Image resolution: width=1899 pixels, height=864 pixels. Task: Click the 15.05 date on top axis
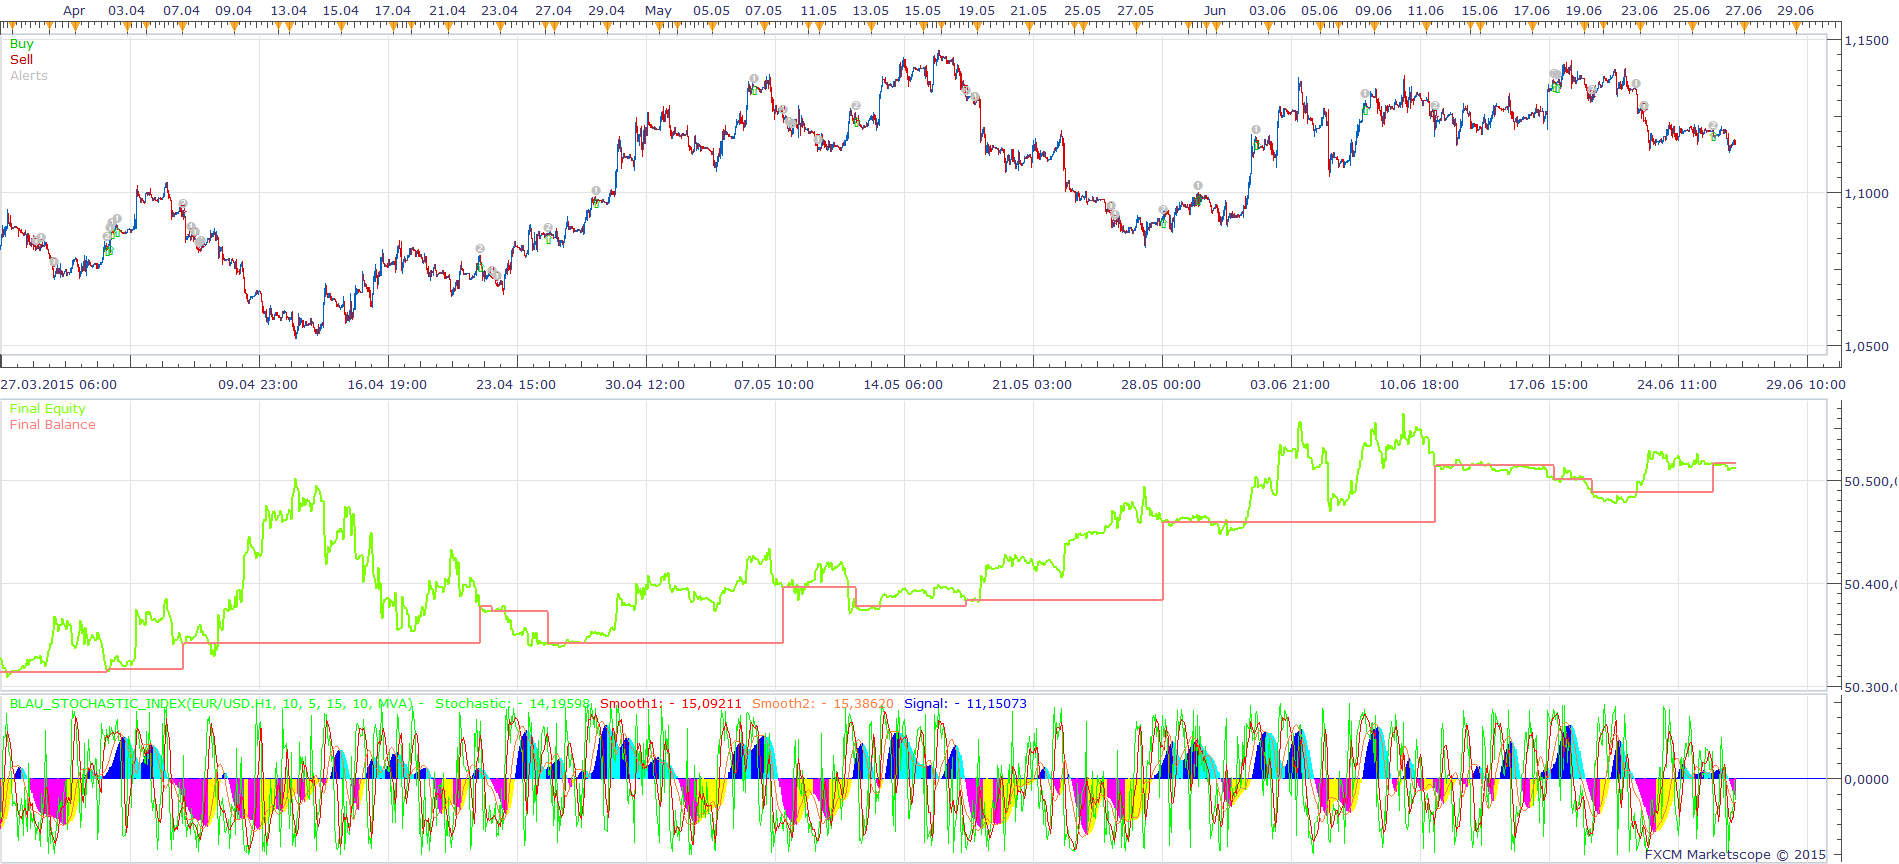(x=922, y=11)
